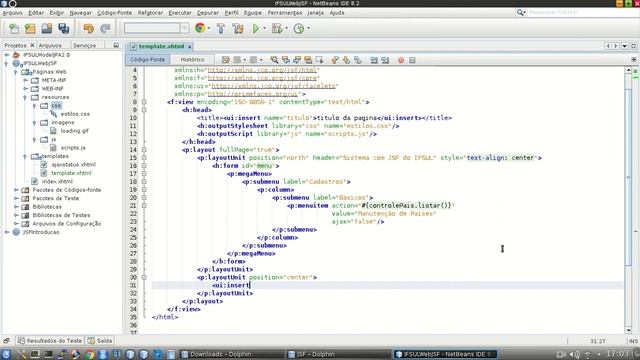This screenshot has height=360, width=640.
Task: Expand the IFSULModelJPA2.0 project node
Action: point(7,55)
